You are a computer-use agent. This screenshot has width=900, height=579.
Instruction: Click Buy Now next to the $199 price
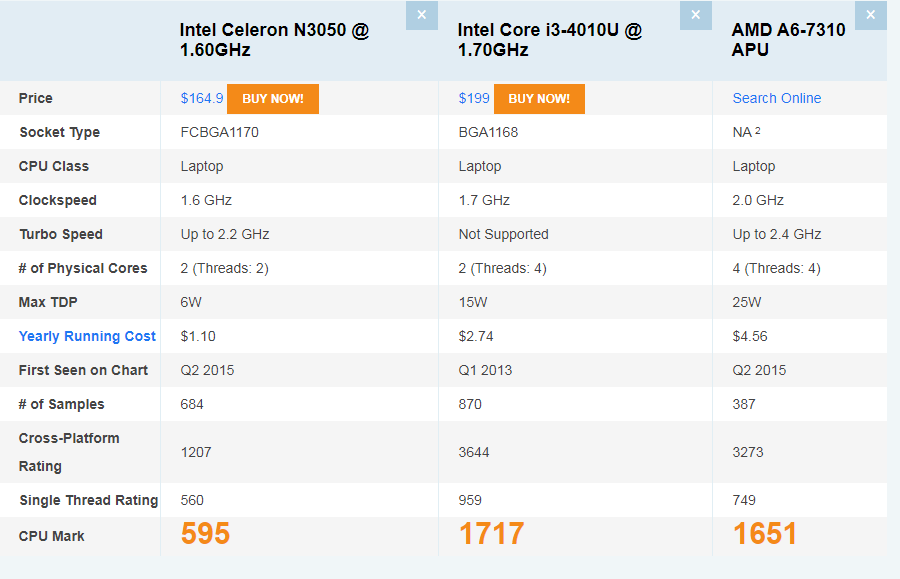tap(538, 99)
